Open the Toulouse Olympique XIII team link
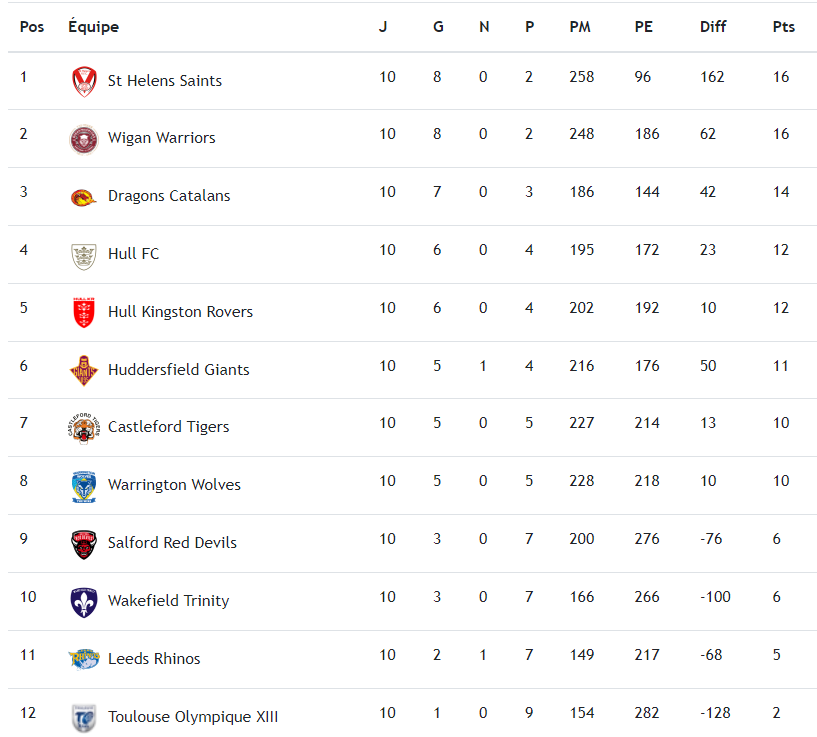 click(192, 717)
